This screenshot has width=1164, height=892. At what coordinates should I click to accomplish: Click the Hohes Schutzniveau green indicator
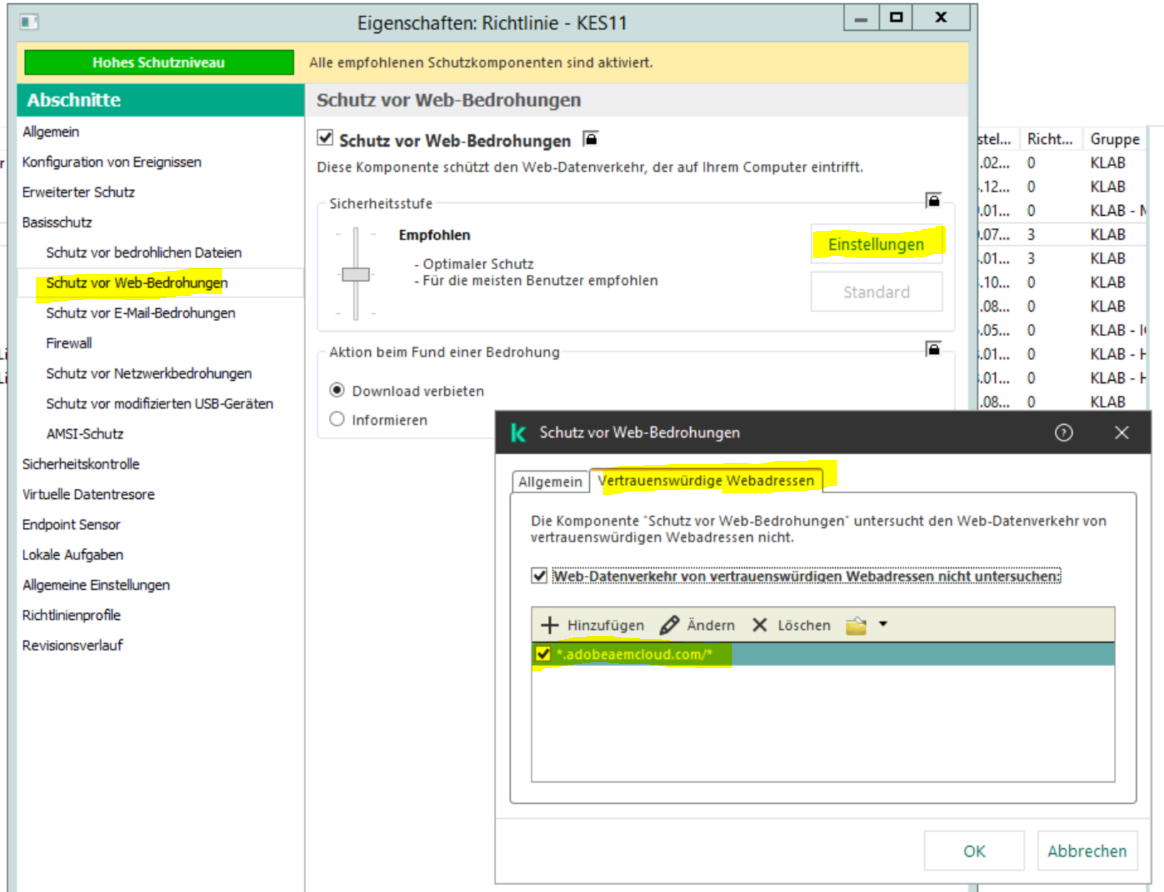159,62
